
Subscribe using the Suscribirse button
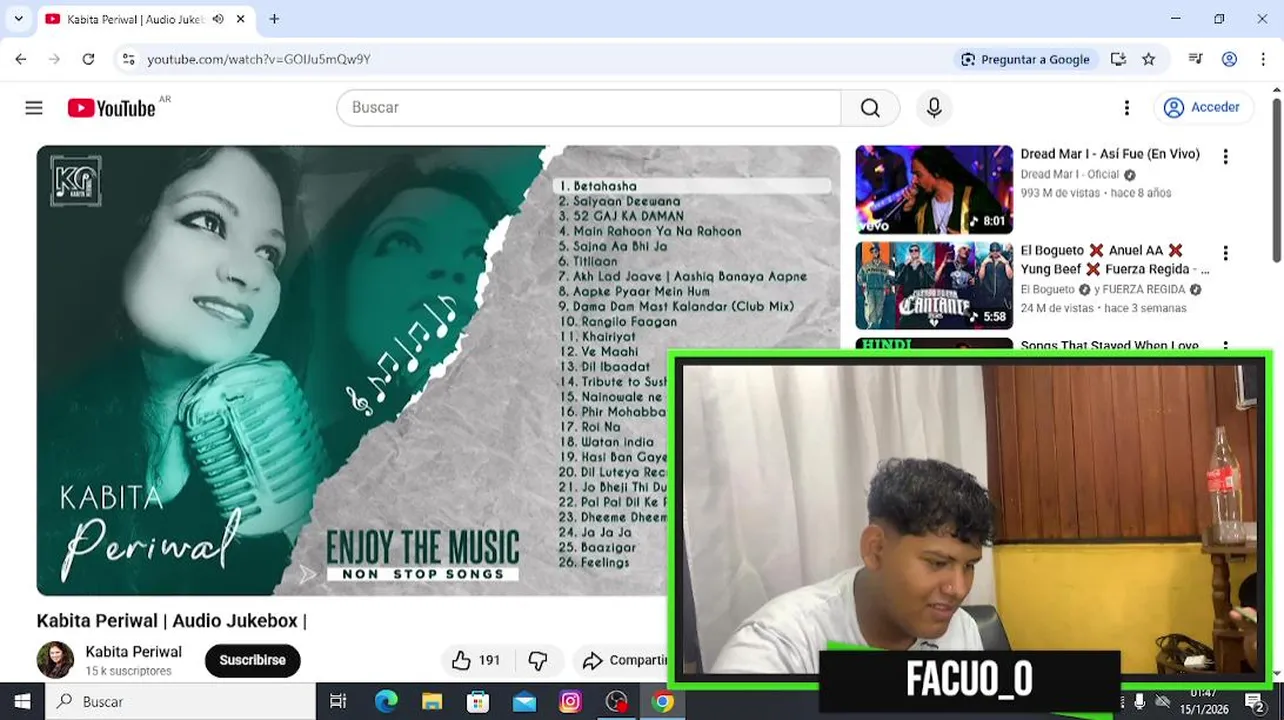pos(252,660)
